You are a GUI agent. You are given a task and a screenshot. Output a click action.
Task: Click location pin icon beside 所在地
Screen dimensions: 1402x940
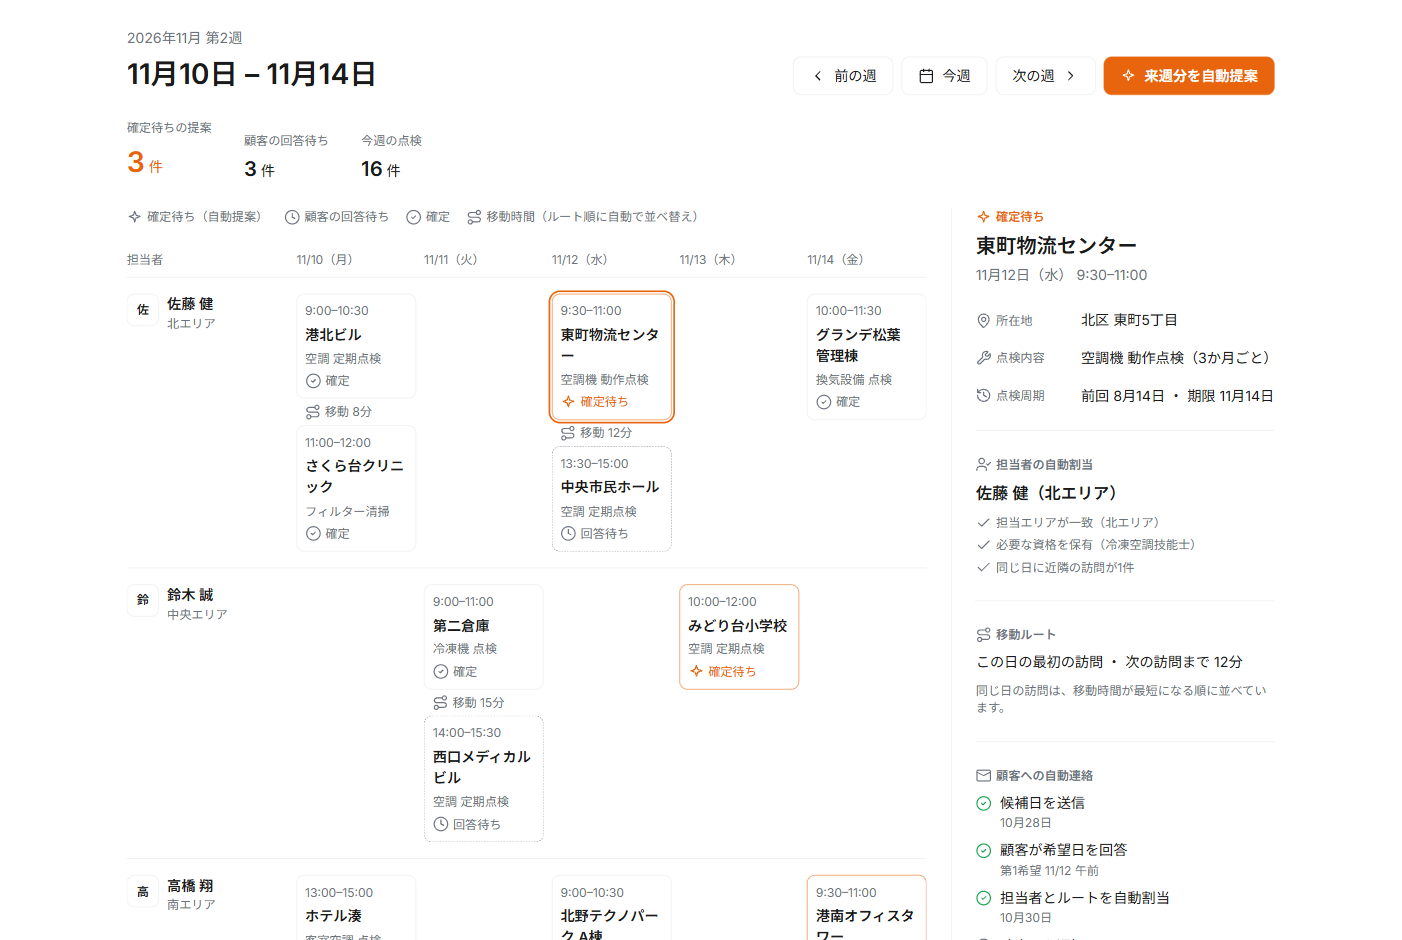[983, 321]
